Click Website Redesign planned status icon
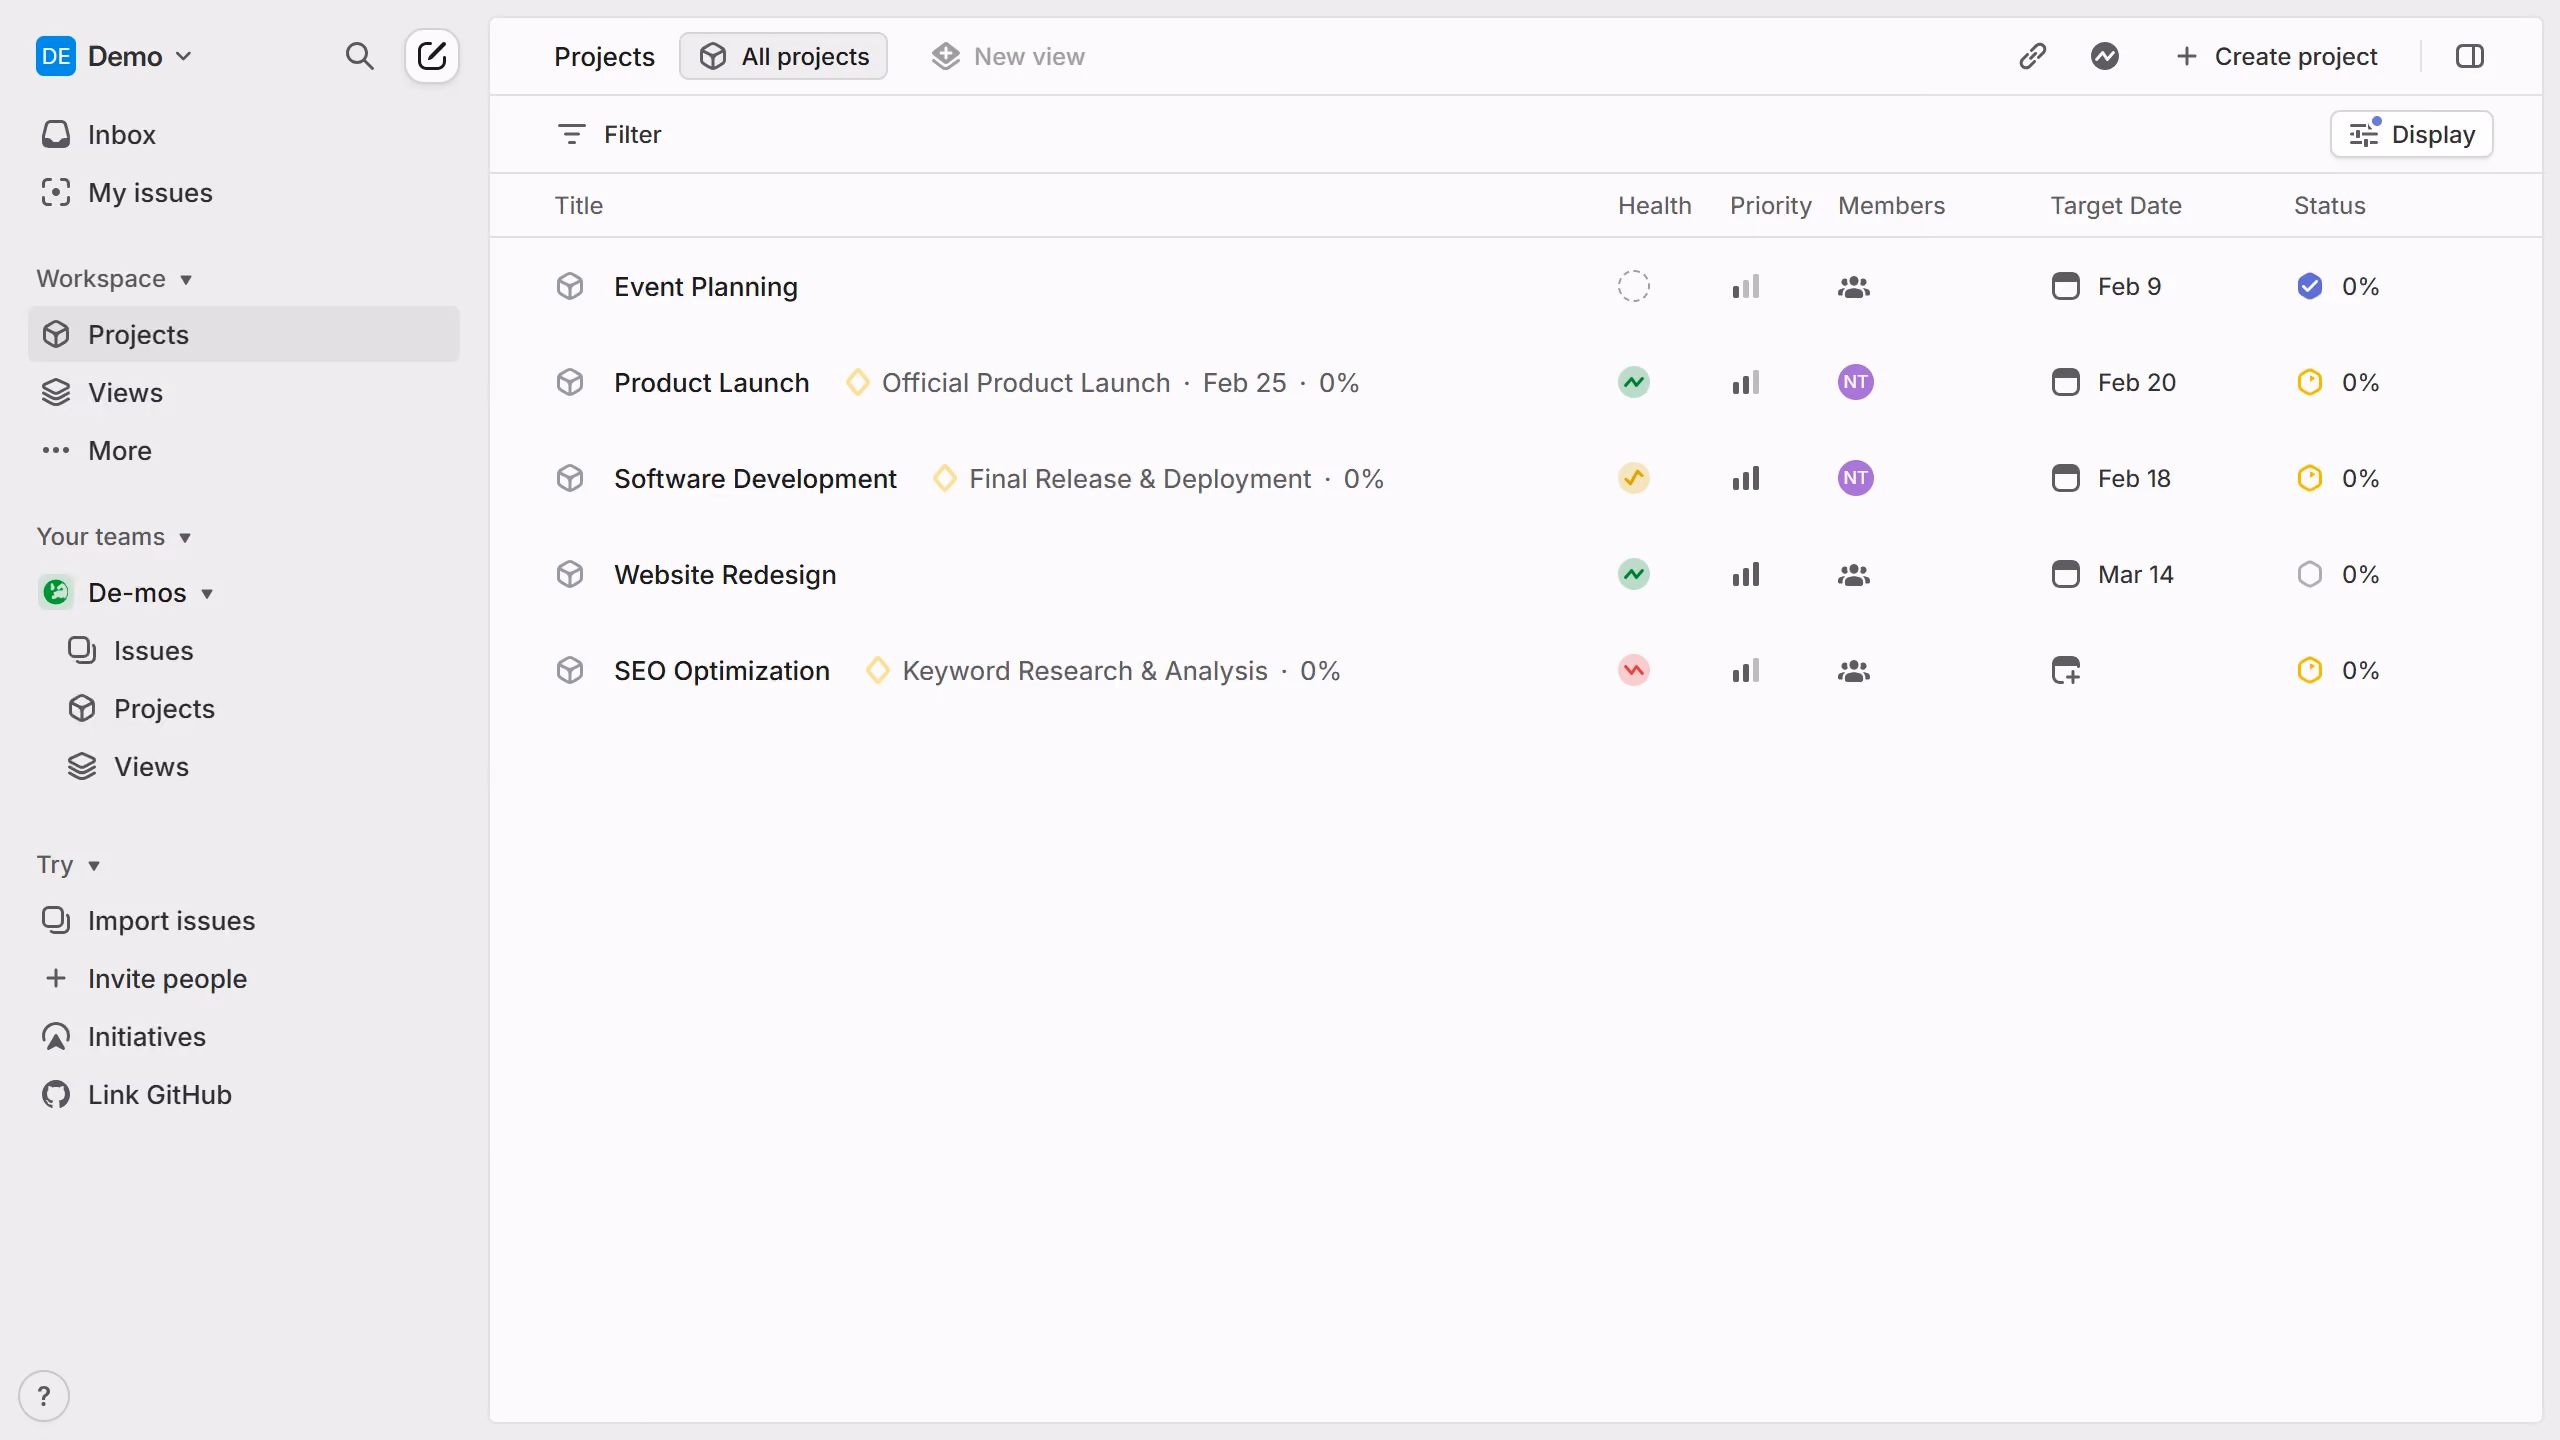2560x1440 pixels. [x=2310, y=575]
